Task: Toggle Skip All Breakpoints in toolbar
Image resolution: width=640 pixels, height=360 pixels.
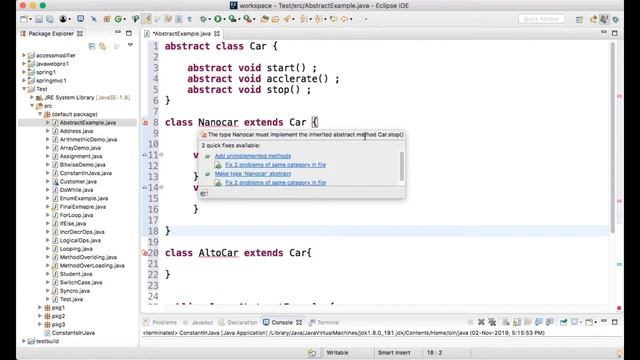Action: click(x=93, y=19)
